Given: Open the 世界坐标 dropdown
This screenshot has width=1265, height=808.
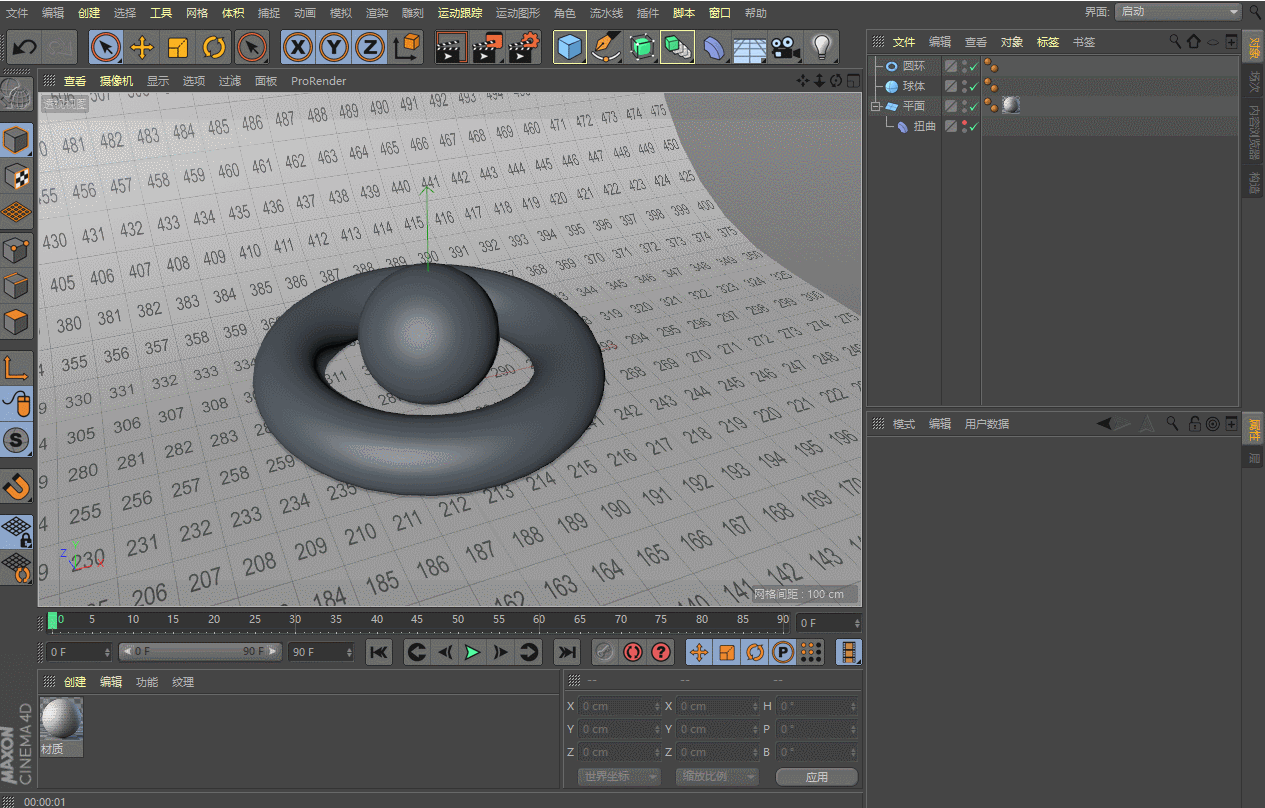Looking at the screenshot, I should coord(619,777).
